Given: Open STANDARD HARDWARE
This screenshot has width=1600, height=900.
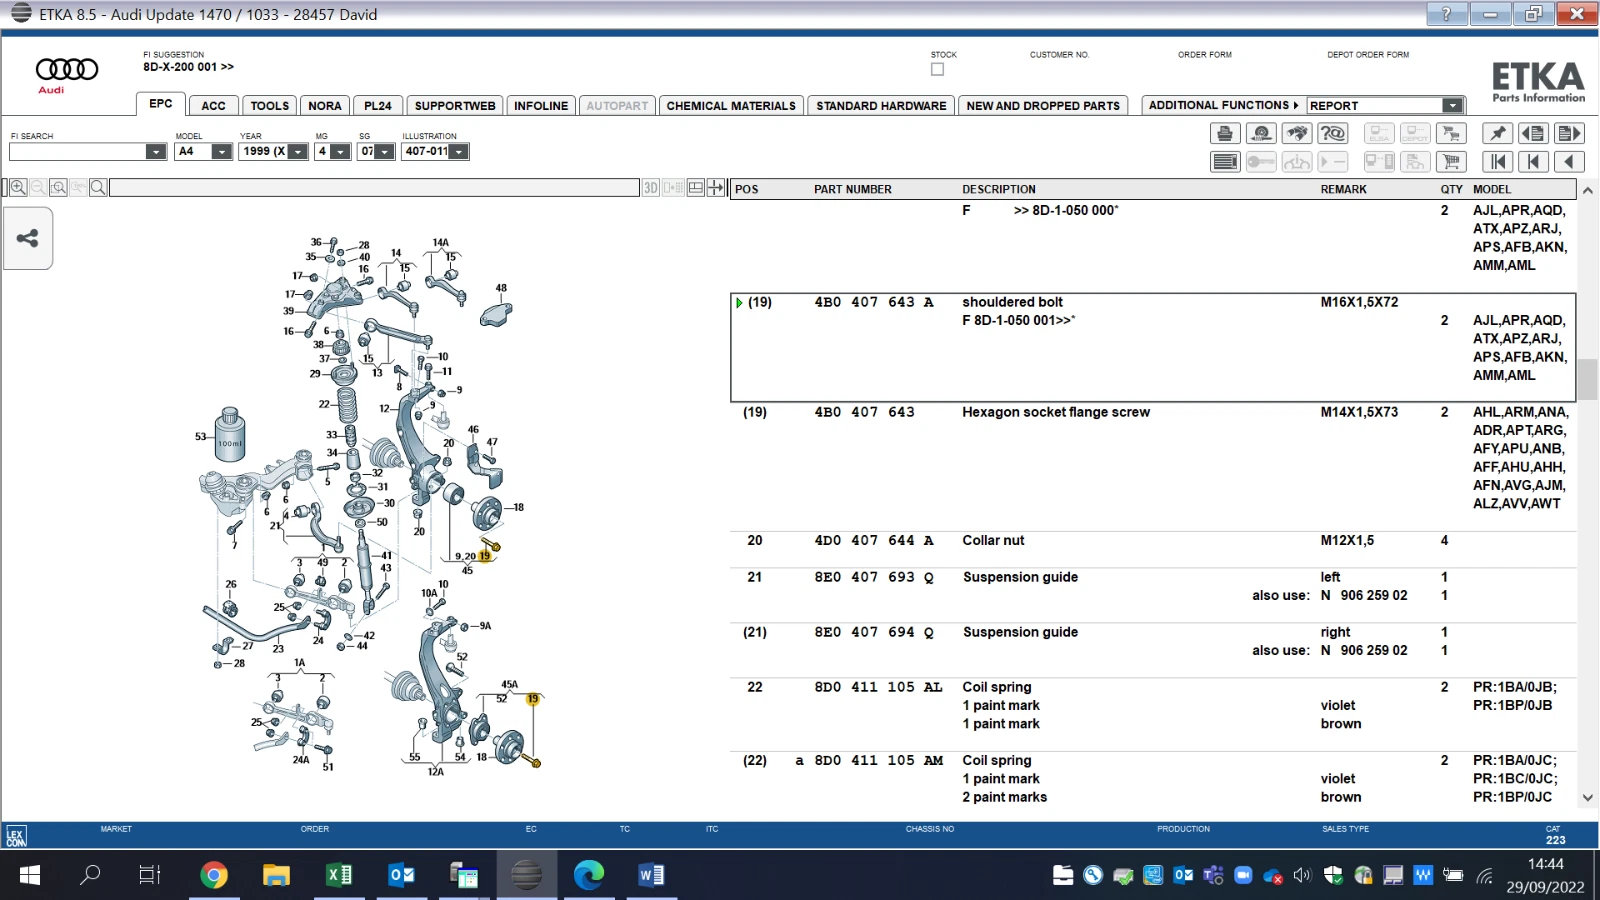Looking at the screenshot, I should pos(881,105).
